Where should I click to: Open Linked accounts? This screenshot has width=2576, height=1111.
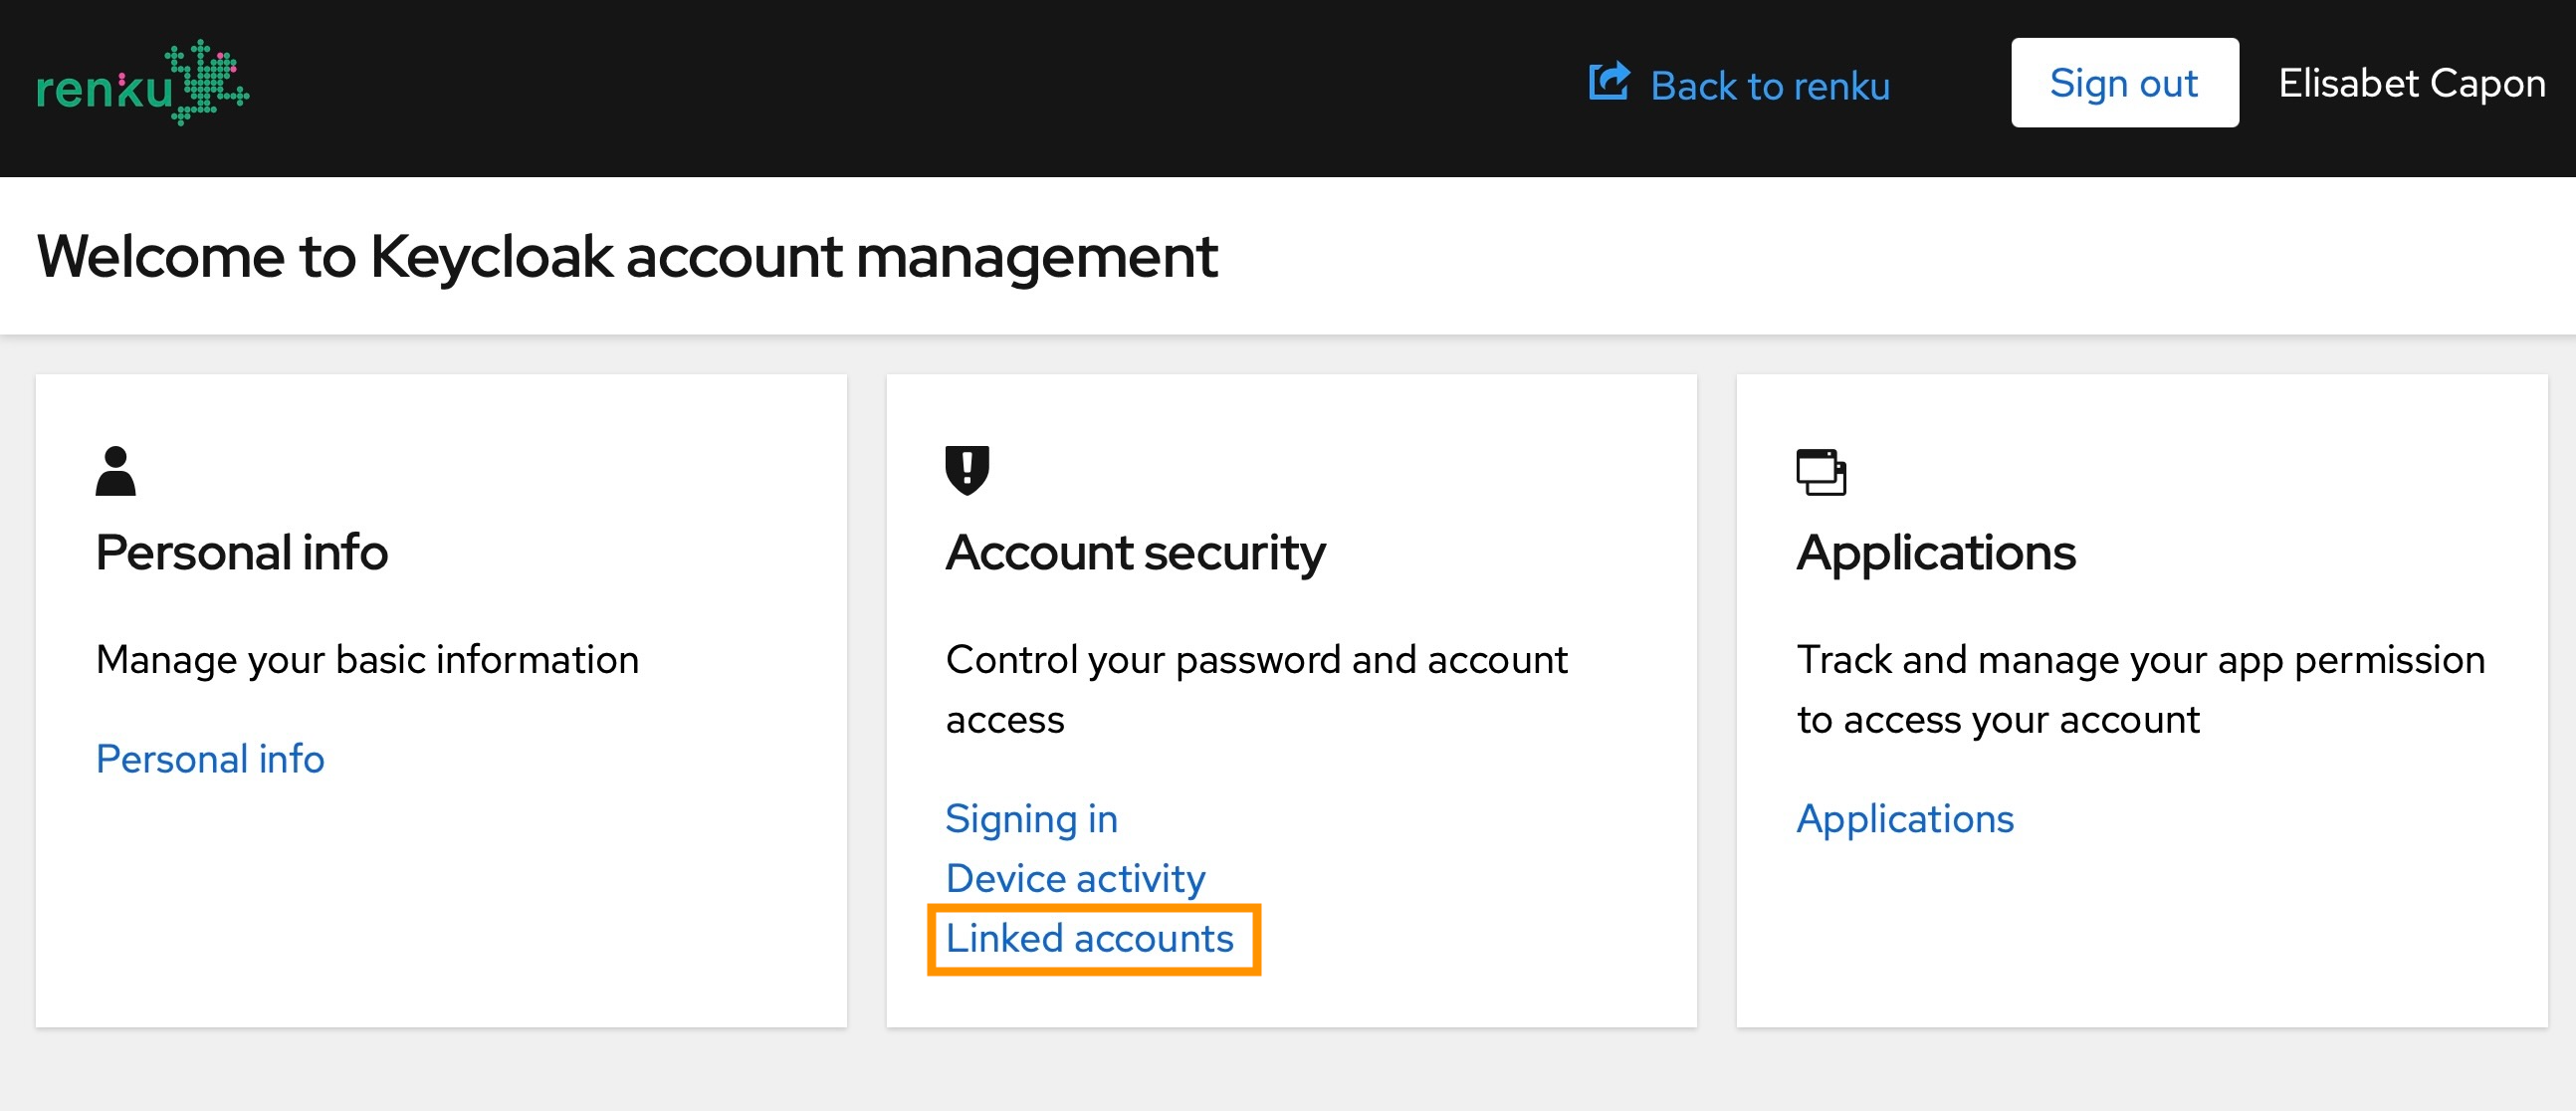point(1089,939)
